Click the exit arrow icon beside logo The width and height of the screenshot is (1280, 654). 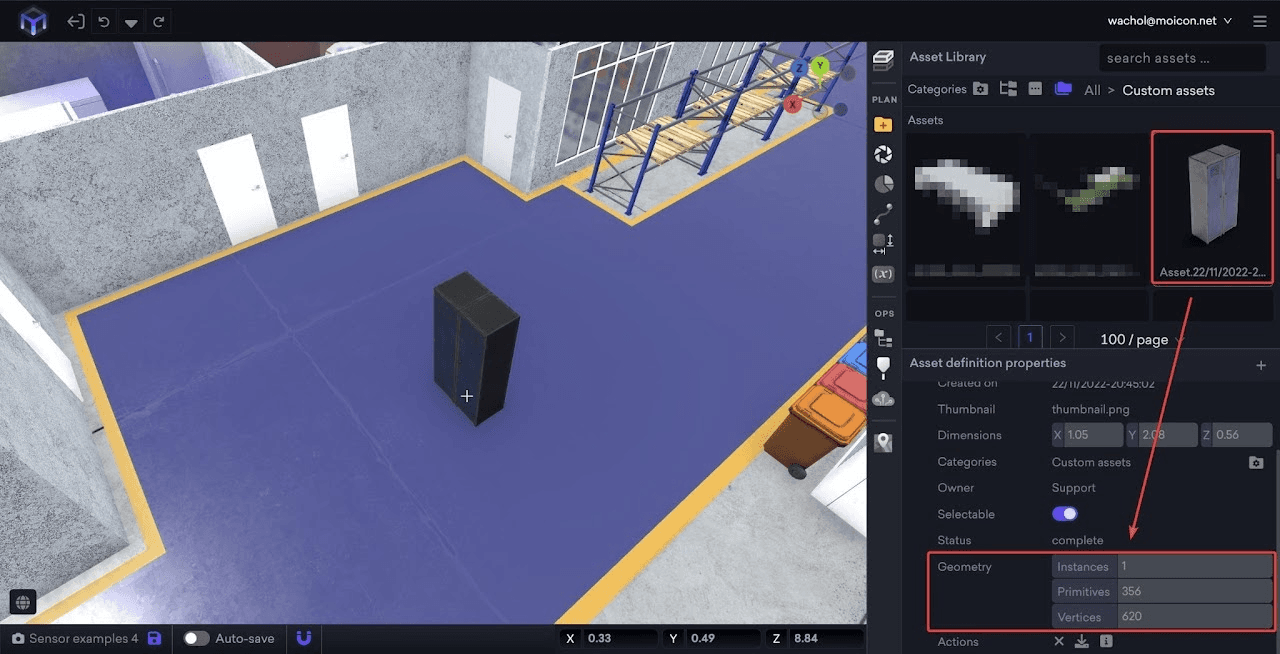pos(75,21)
